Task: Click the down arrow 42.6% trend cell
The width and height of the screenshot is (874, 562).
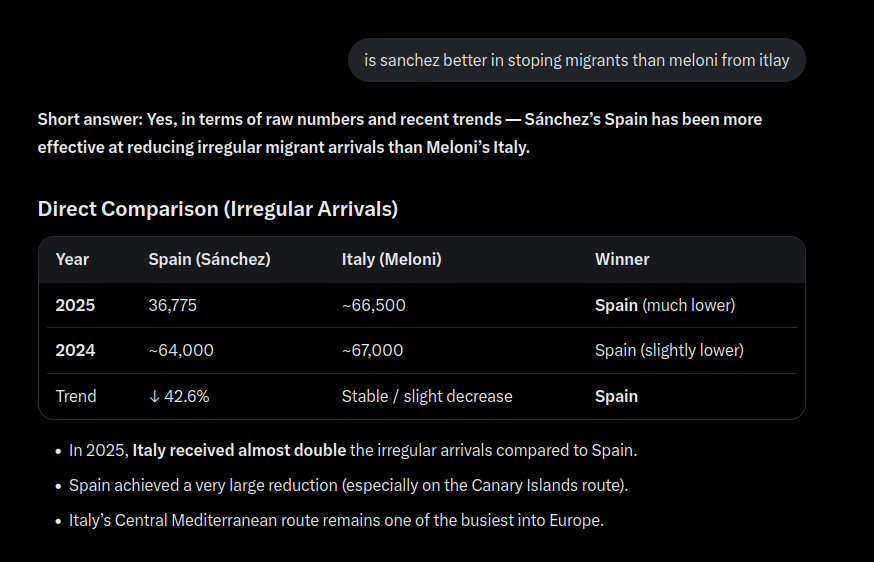Action: pos(179,396)
